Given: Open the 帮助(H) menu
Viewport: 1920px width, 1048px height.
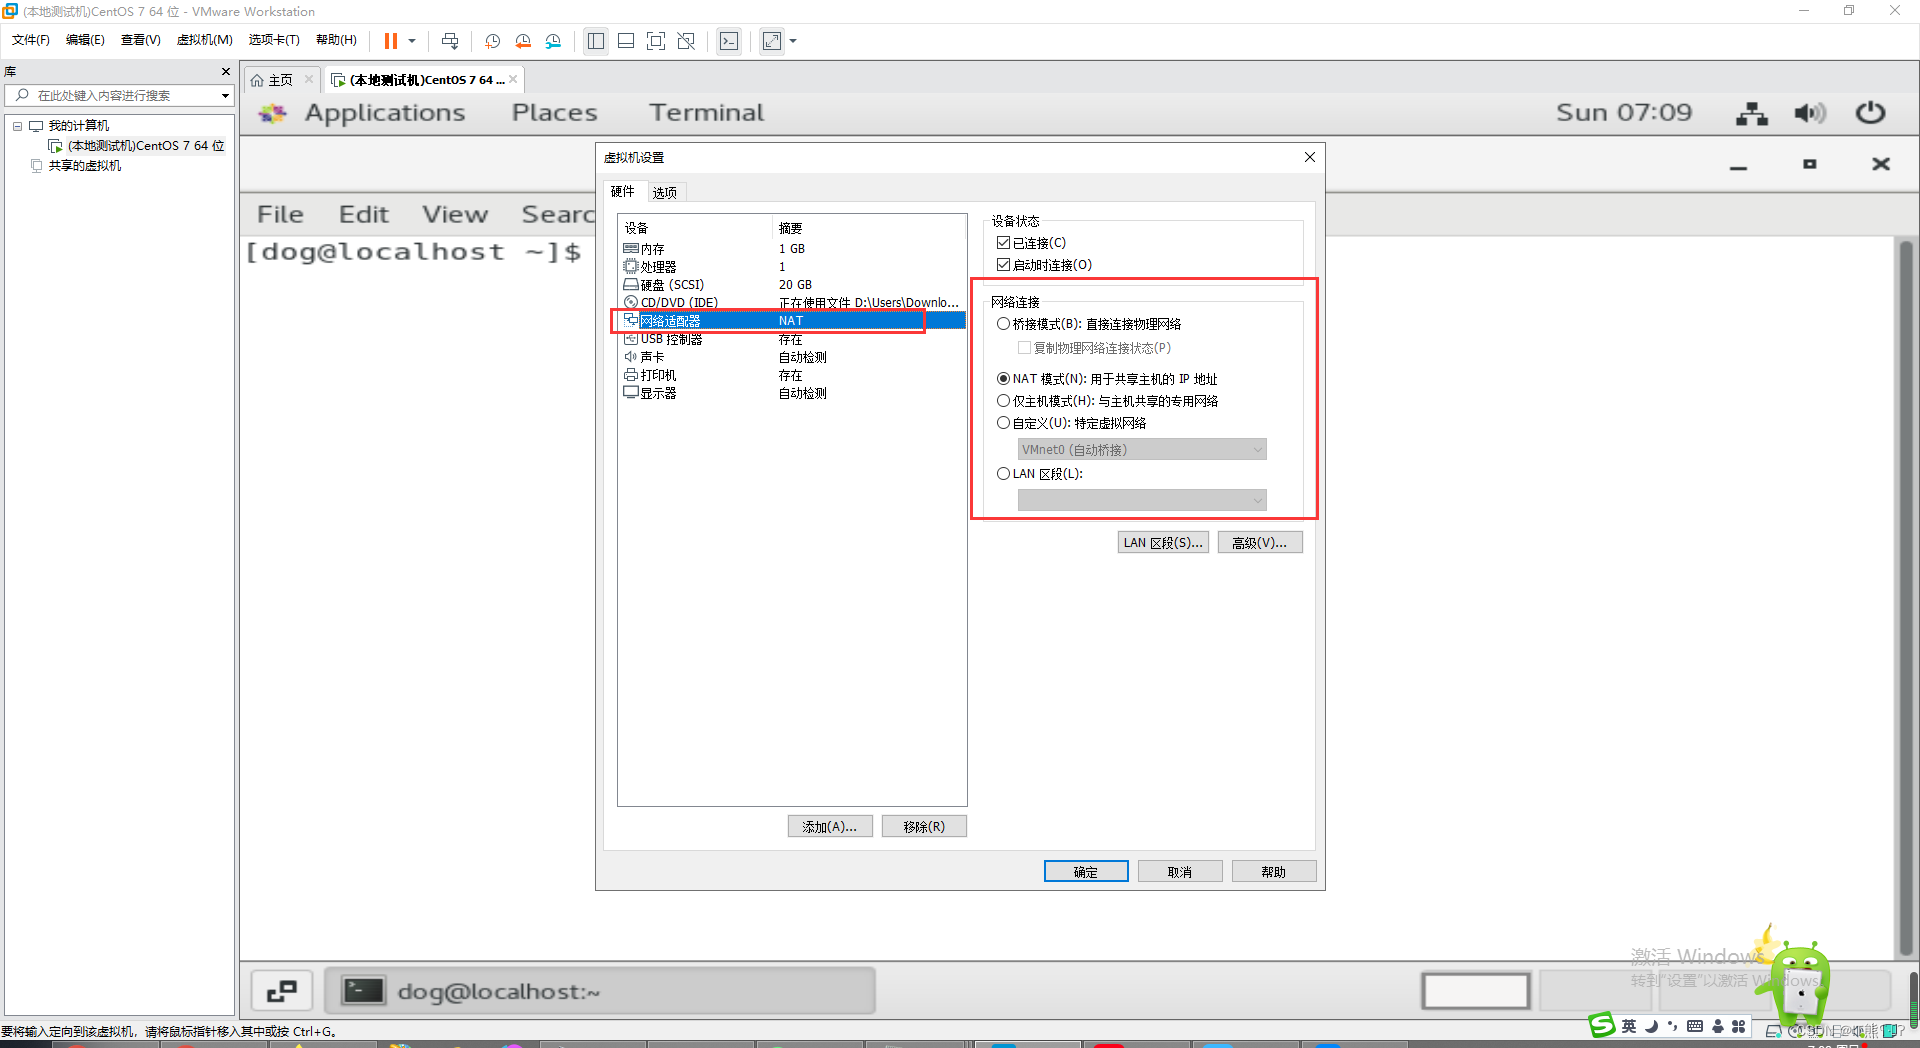Looking at the screenshot, I should click(336, 40).
